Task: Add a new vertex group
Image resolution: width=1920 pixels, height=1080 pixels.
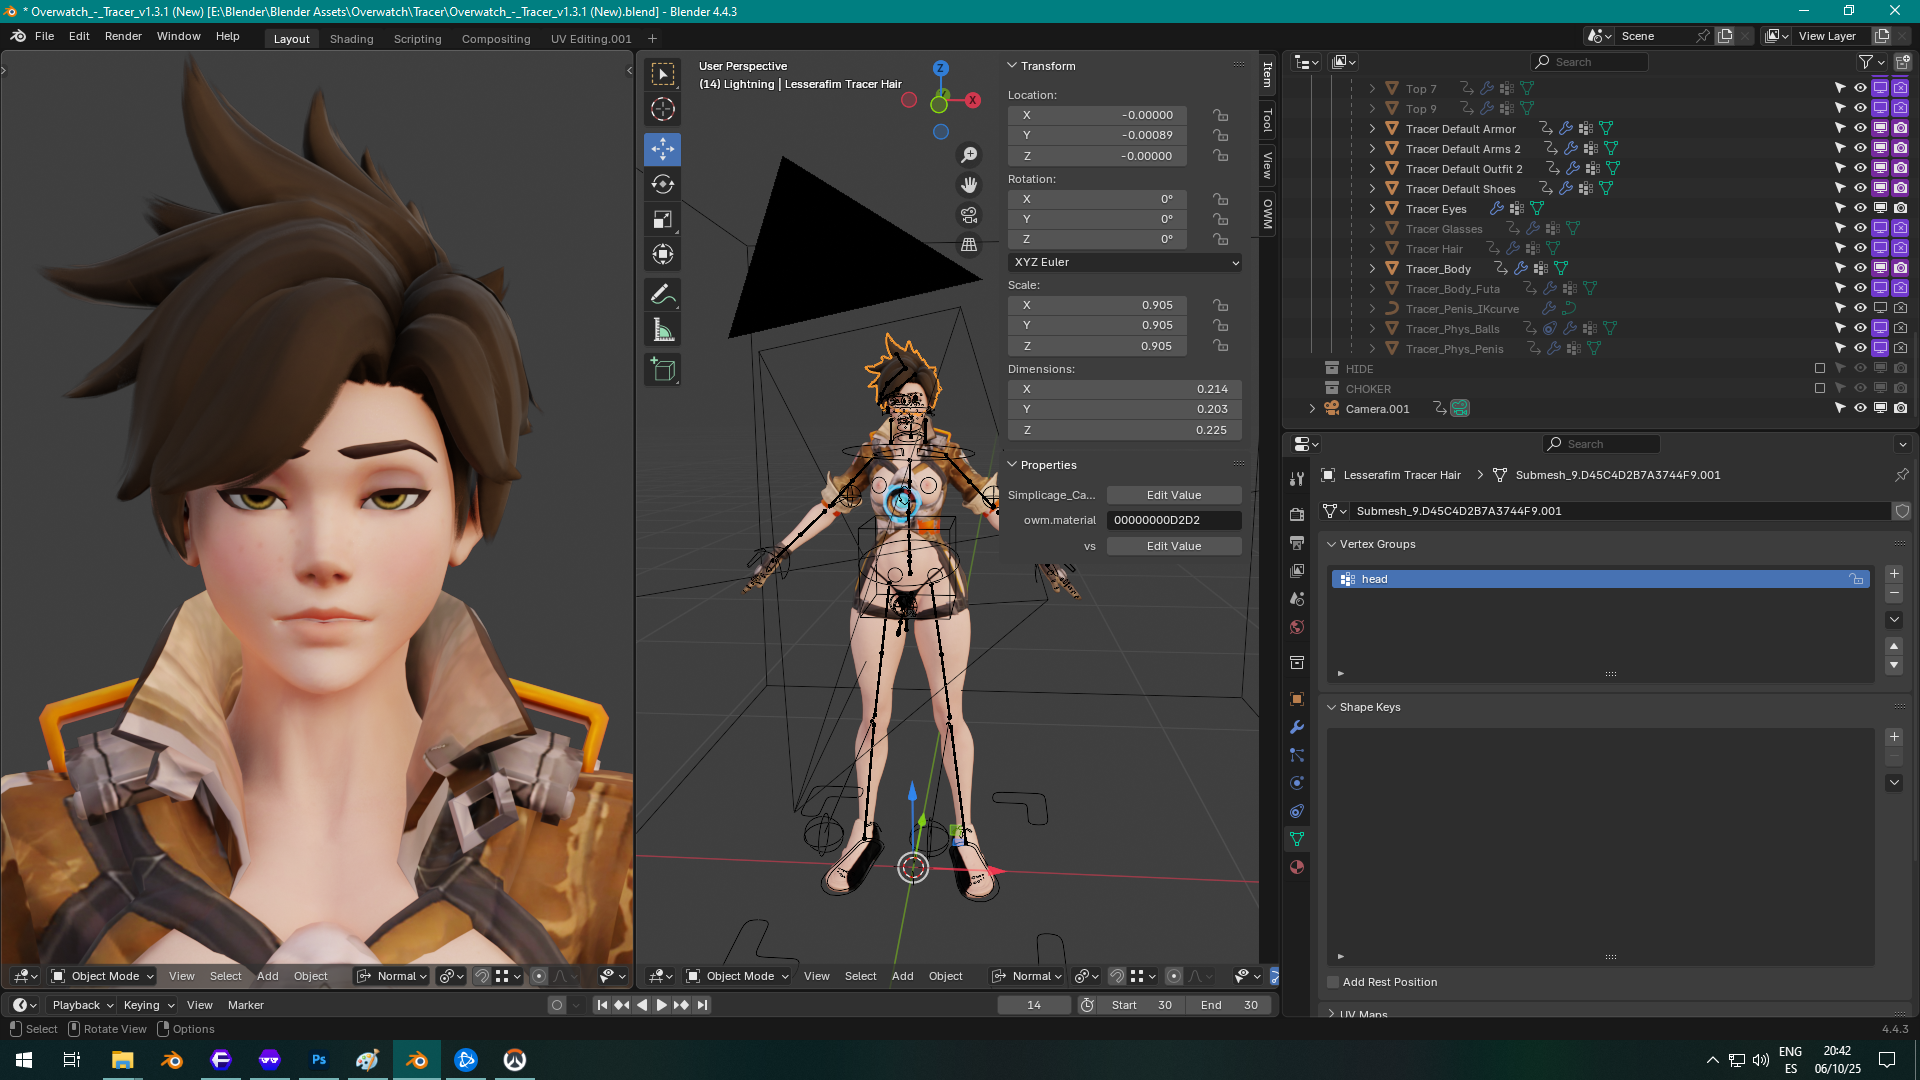Action: [1894, 574]
